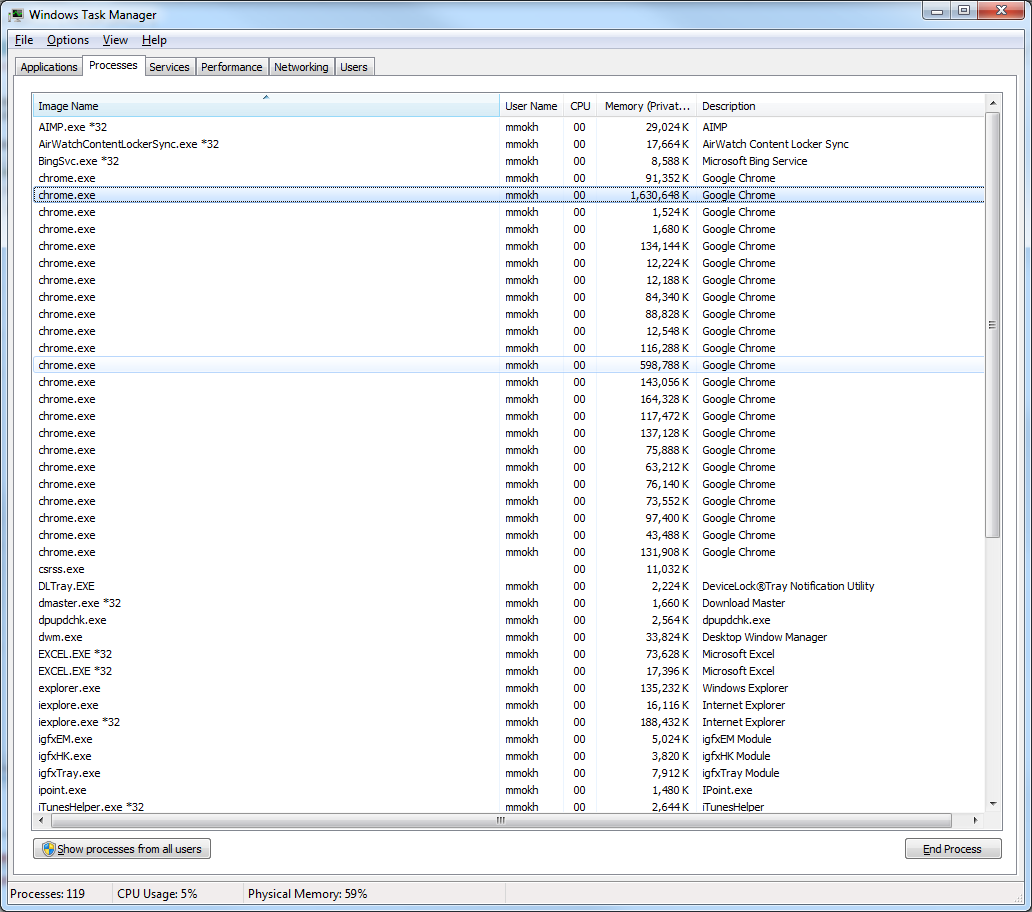Select the explorer.exe process
The width and height of the screenshot is (1032, 912).
click(509, 688)
